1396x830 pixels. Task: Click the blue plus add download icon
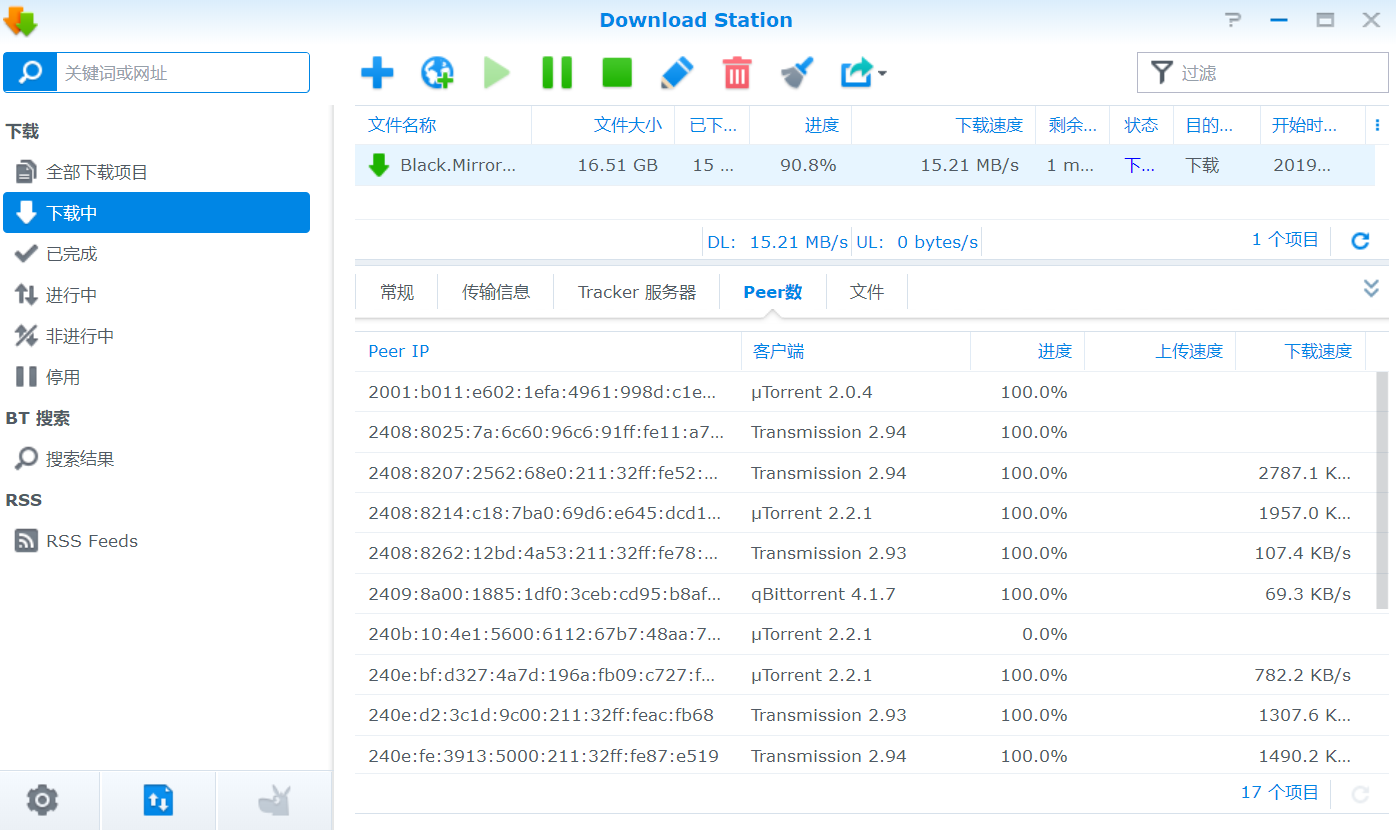point(377,73)
